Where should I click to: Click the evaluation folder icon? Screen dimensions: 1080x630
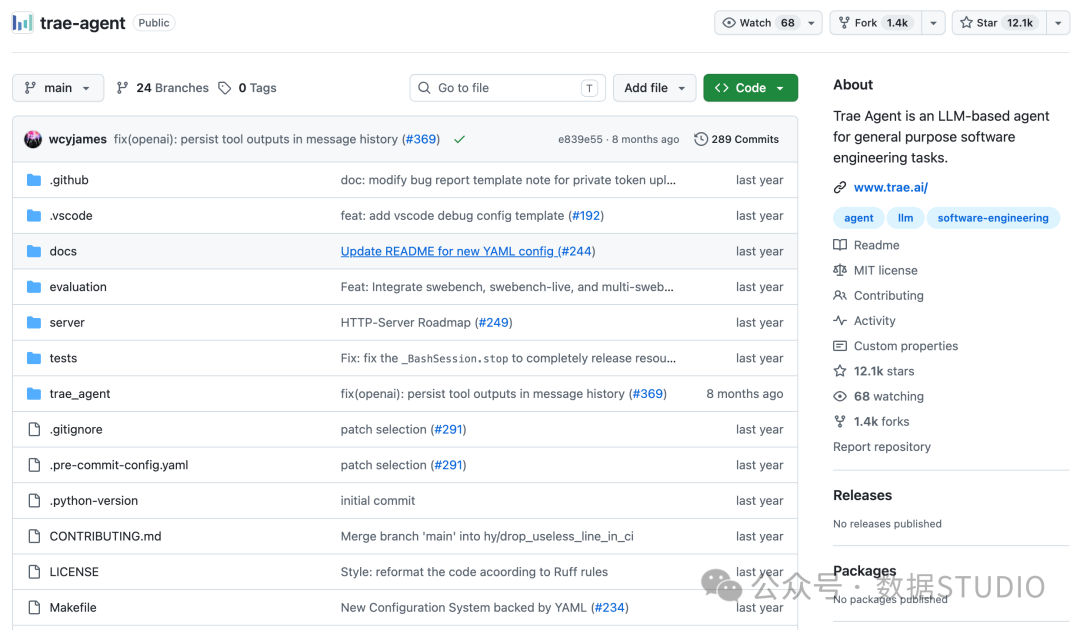pos(34,286)
